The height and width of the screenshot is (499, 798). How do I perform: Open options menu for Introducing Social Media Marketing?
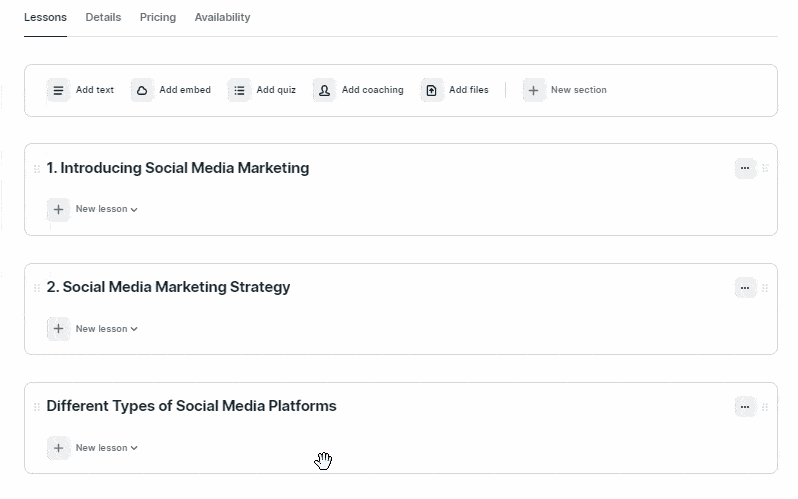click(745, 168)
